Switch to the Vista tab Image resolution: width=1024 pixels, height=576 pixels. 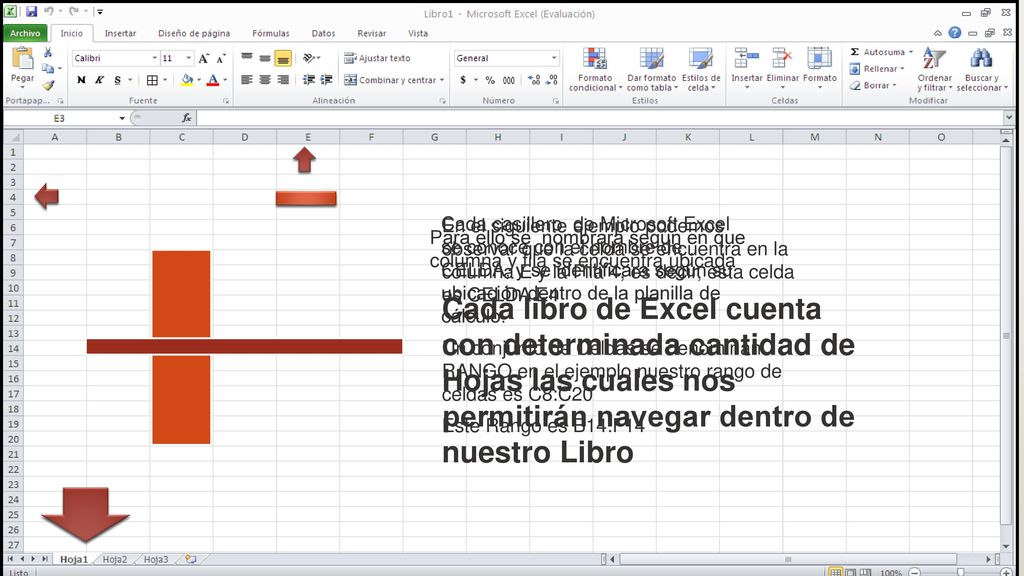coord(418,33)
